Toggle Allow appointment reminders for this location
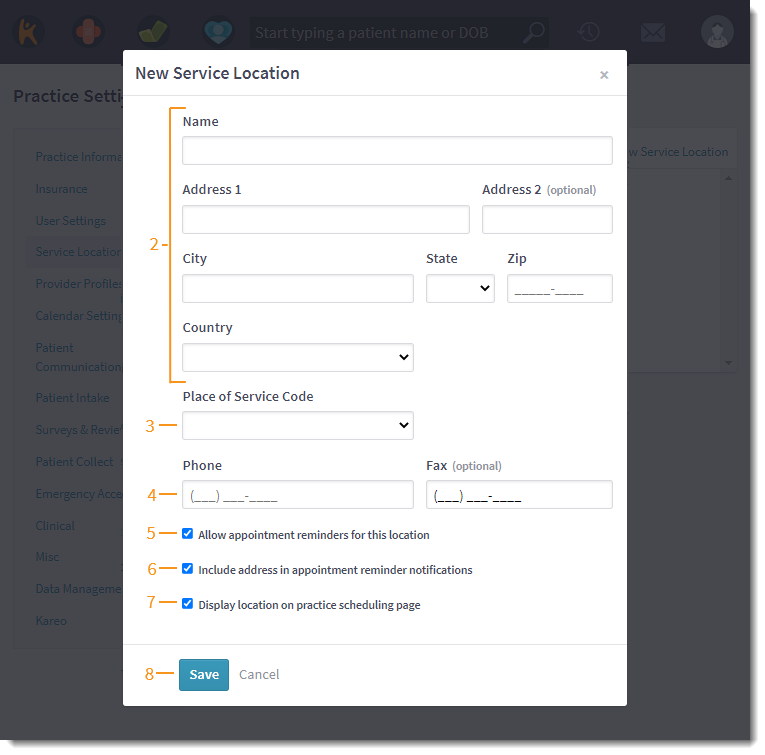This screenshot has height=755, width=765. (x=188, y=534)
